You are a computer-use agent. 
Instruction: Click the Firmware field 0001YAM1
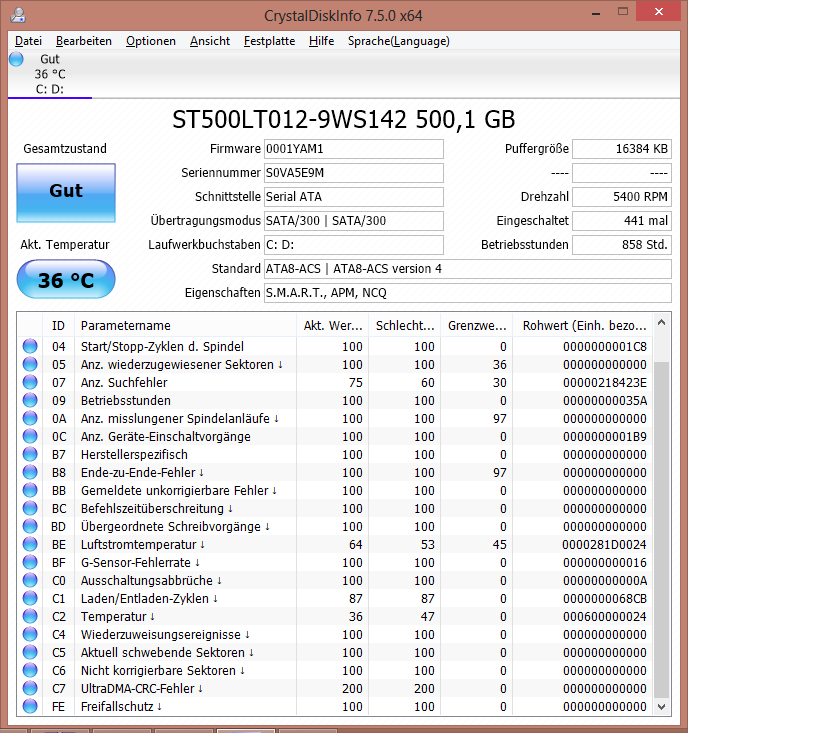(x=354, y=149)
